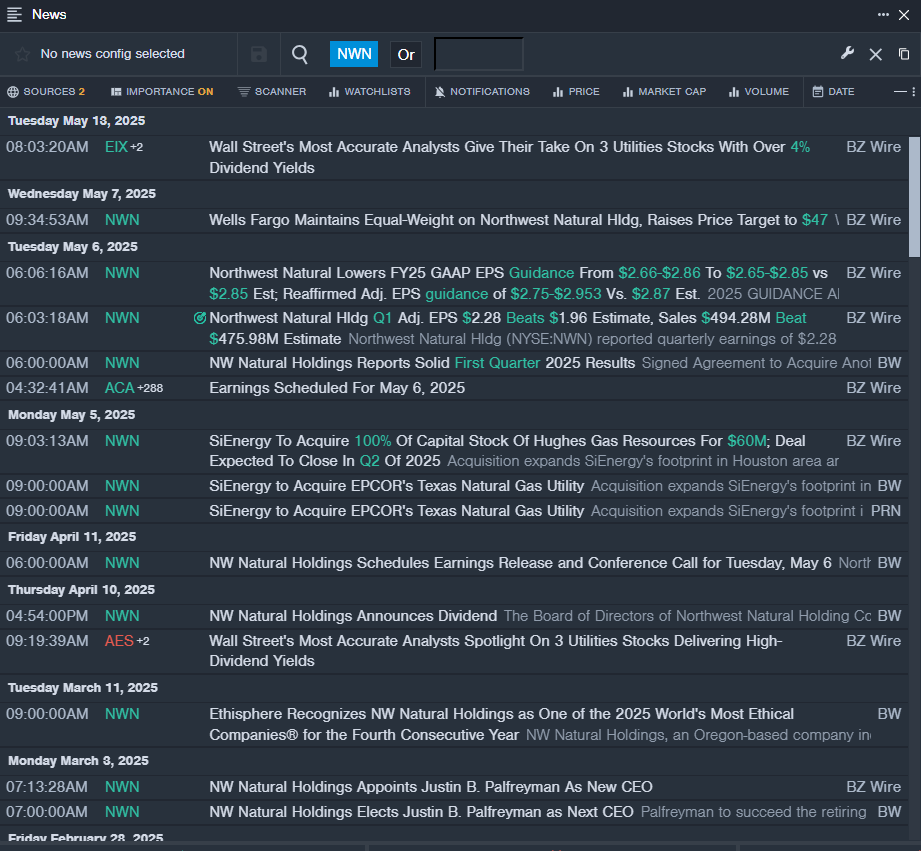Screen dimensions: 921x851
Task: Open NW Natural Holdings Reports Solid First Quarter
Action: tap(422, 363)
